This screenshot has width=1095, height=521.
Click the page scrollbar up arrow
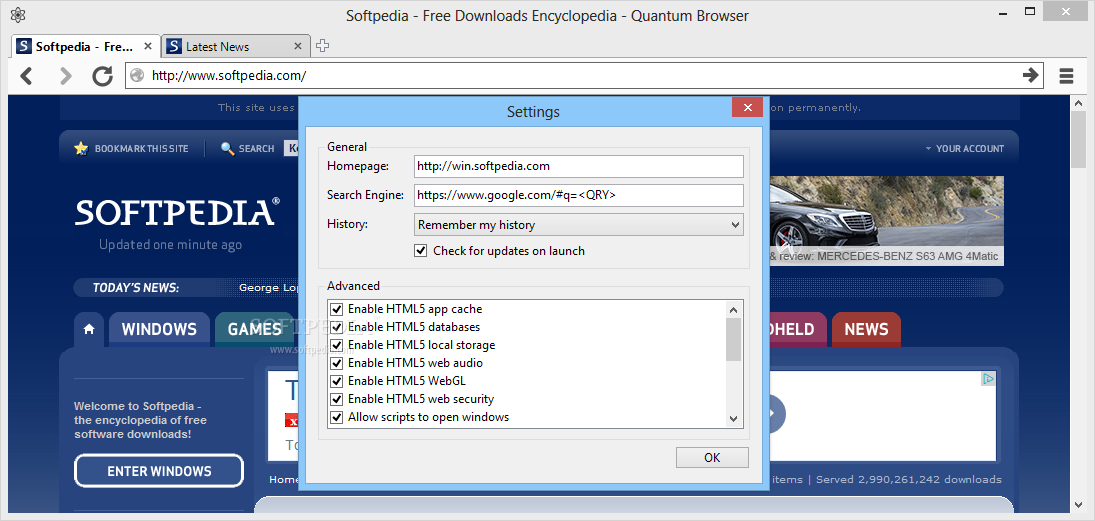coord(1078,103)
